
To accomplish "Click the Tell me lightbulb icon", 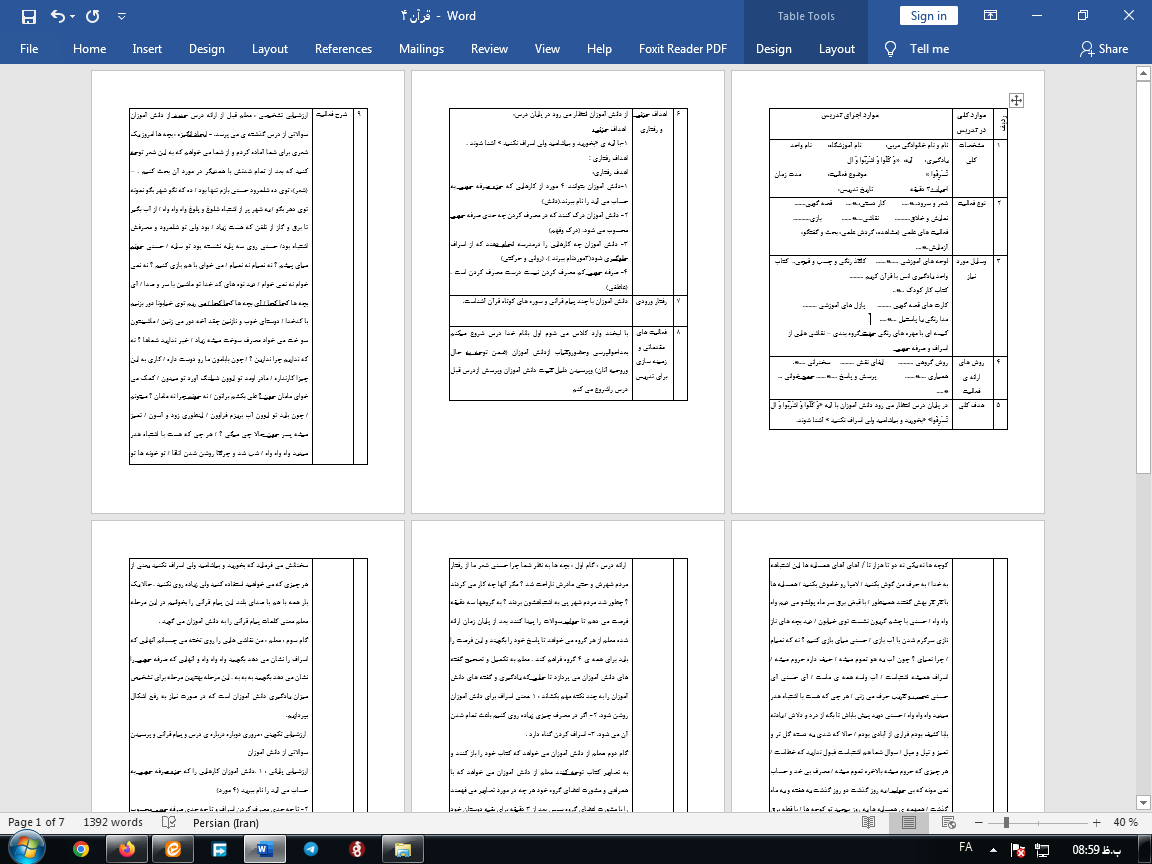I will coord(890,48).
